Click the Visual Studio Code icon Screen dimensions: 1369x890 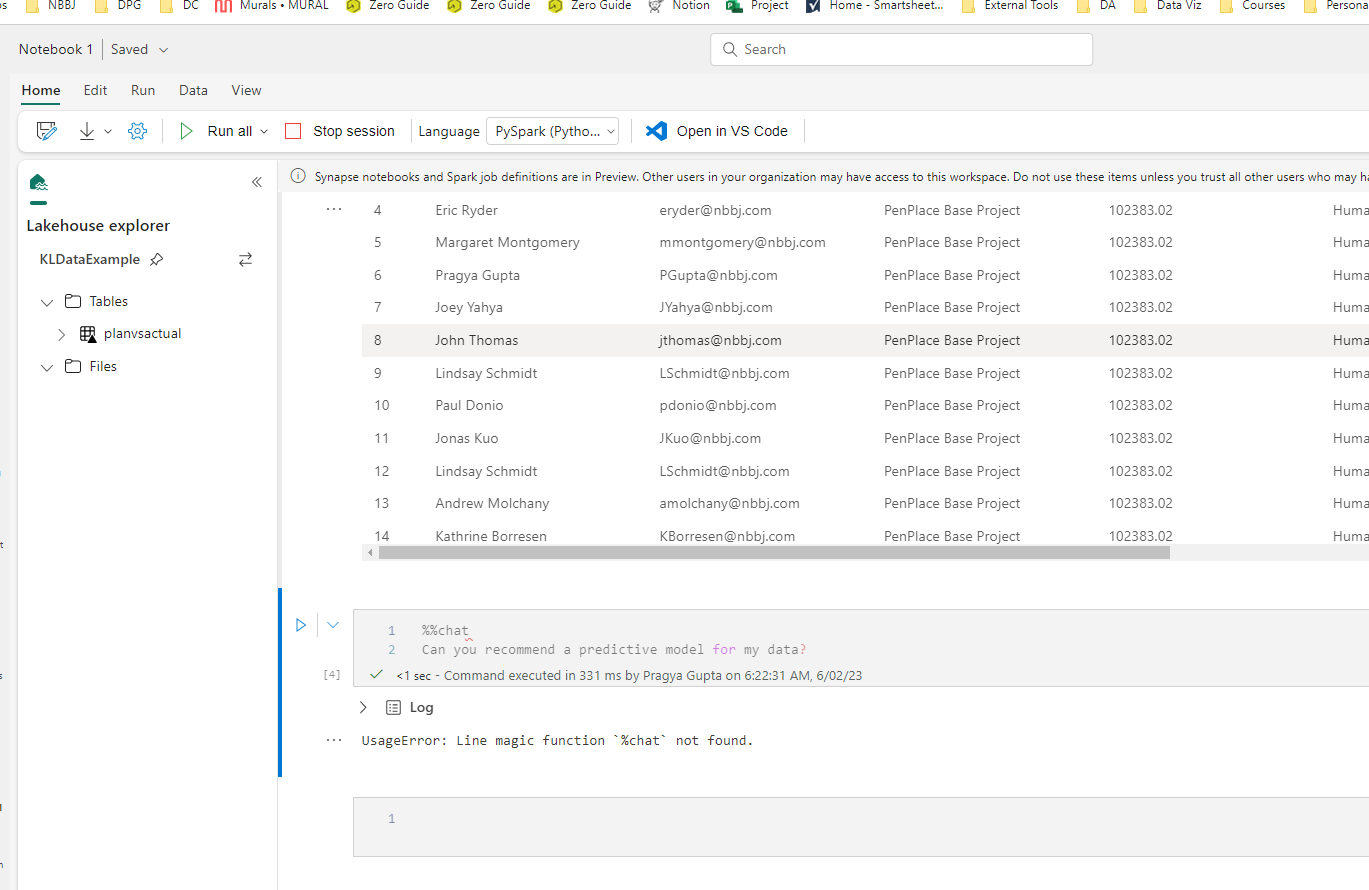click(656, 131)
